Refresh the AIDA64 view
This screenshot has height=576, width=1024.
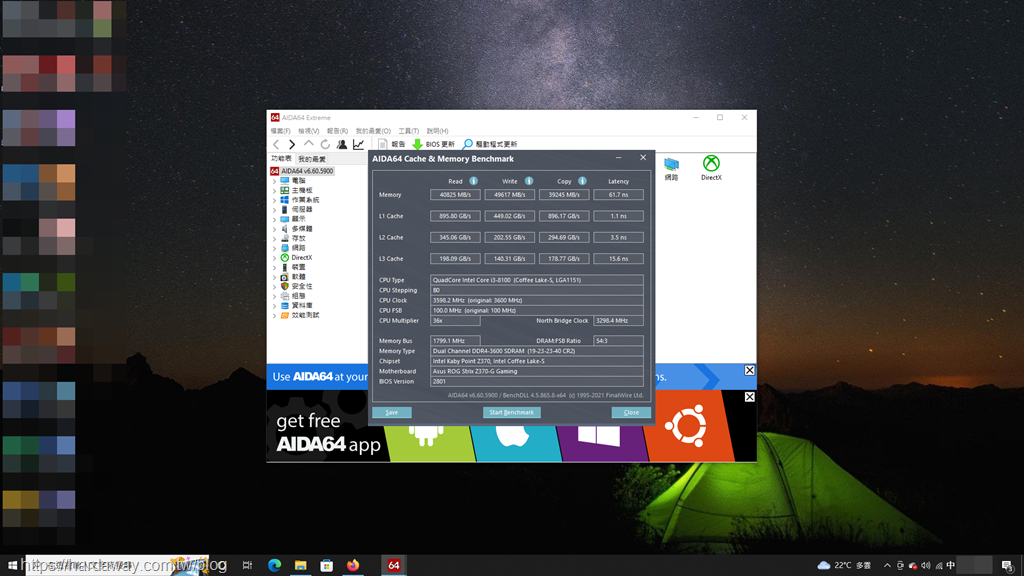tap(325, 144)
